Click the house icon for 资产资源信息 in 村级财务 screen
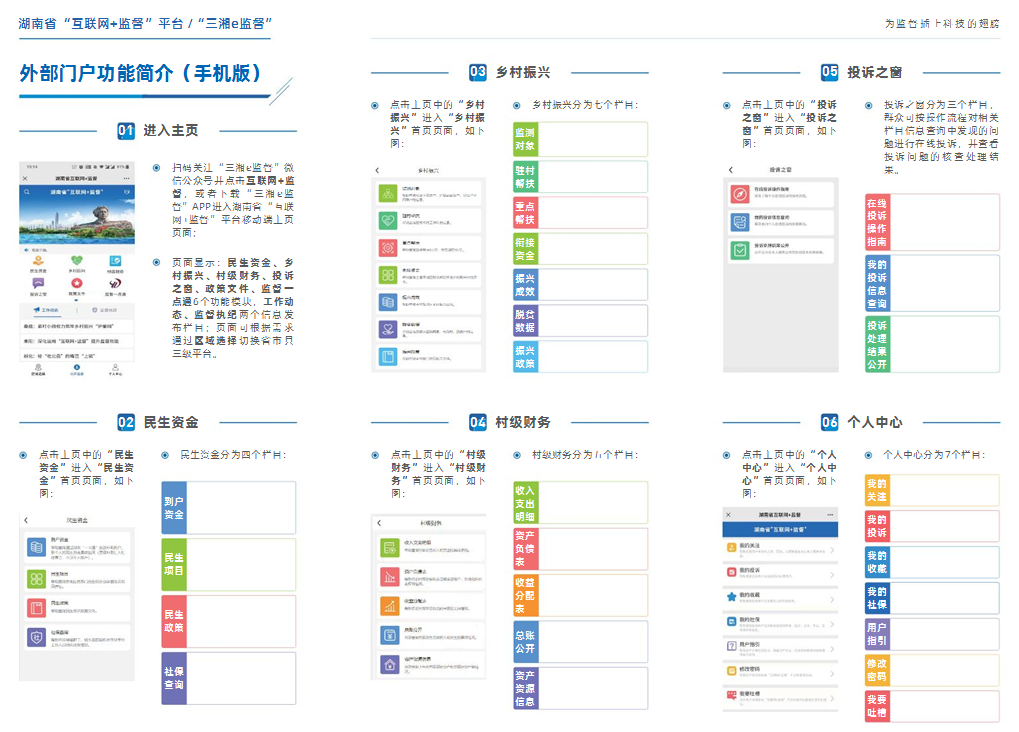Screen dimensions: 1019x732 click(389, 664)
